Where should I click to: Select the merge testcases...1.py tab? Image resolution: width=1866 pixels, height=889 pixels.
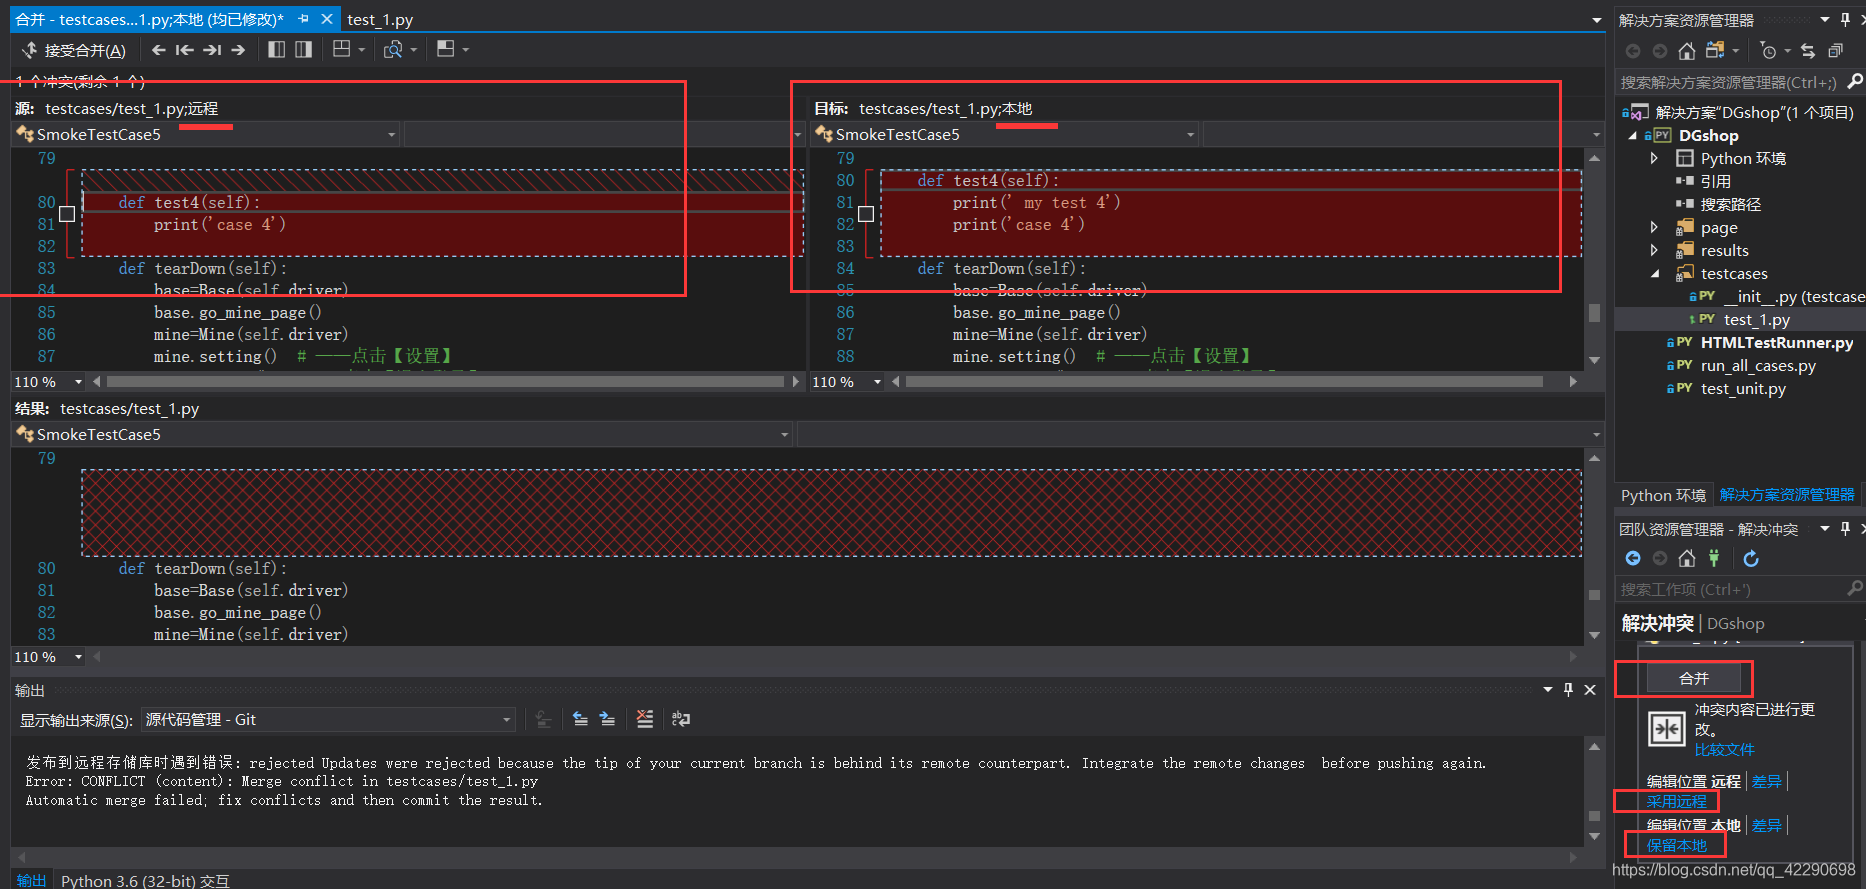(150, 19)
